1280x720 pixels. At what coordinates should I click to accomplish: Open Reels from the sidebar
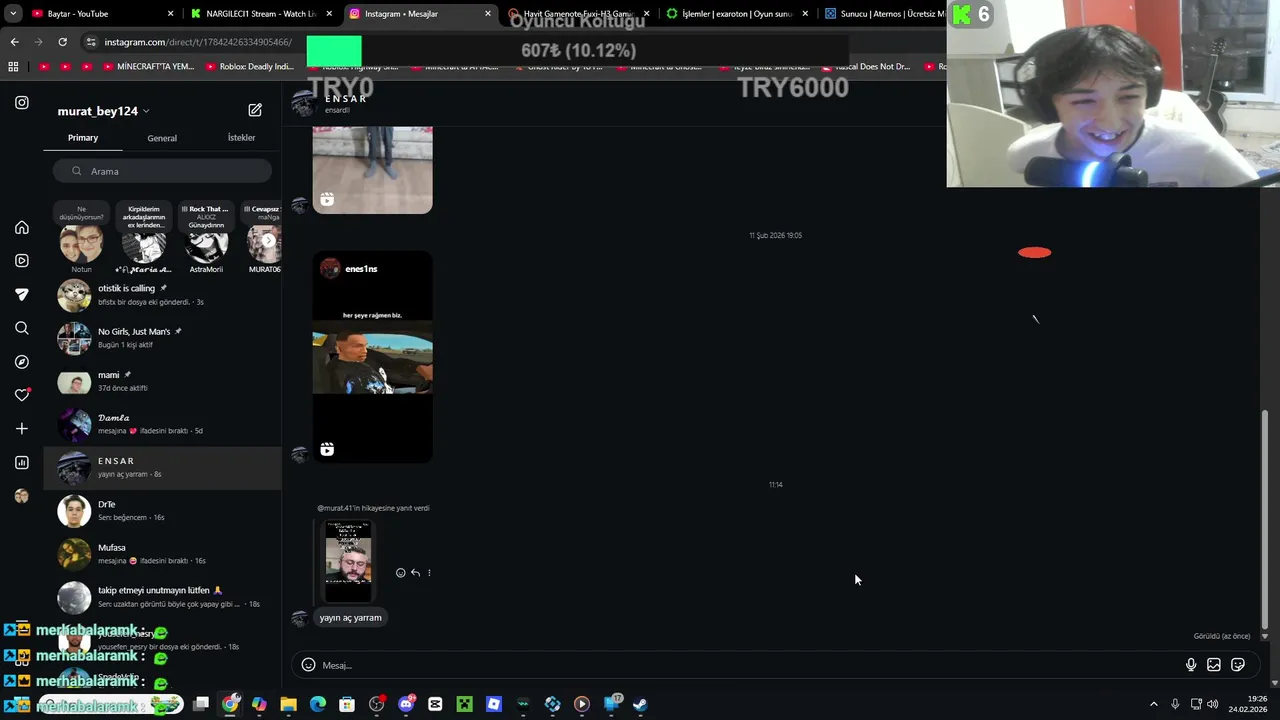pos(22,261)
